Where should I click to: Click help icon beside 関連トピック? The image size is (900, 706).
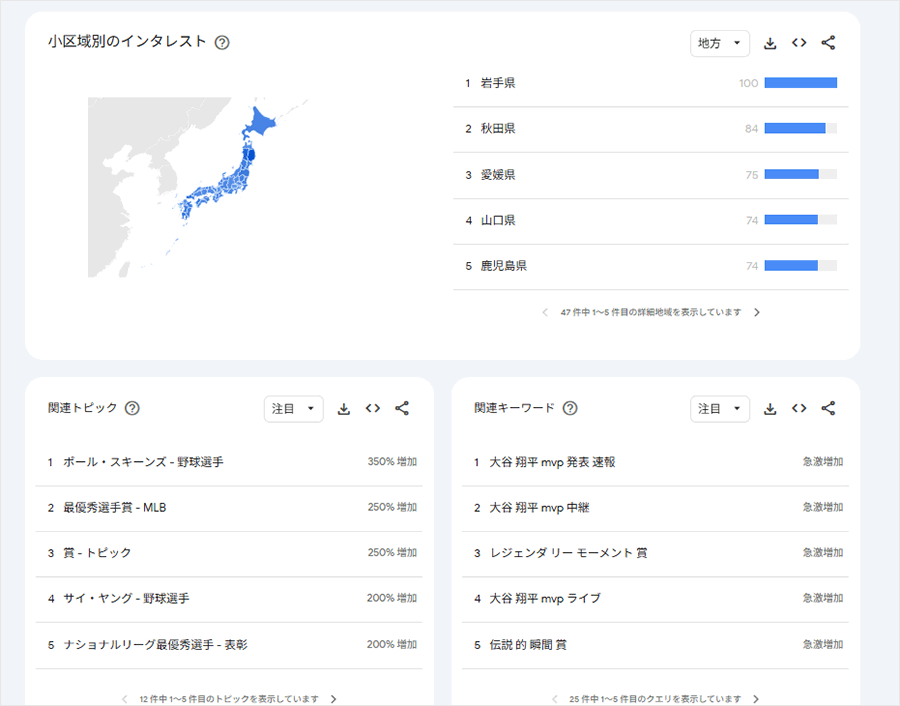point(132,408)
